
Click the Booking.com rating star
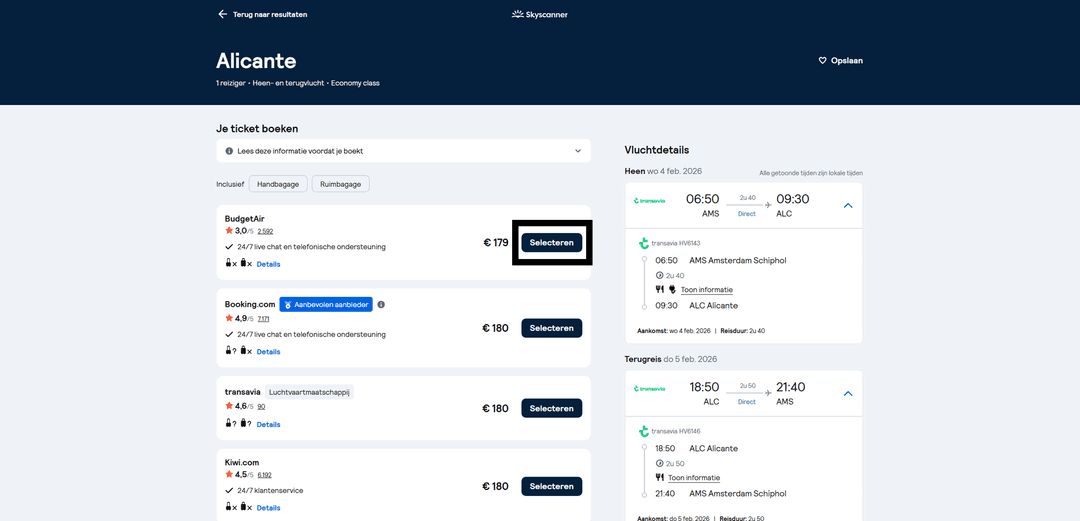[x=229, y=318]
